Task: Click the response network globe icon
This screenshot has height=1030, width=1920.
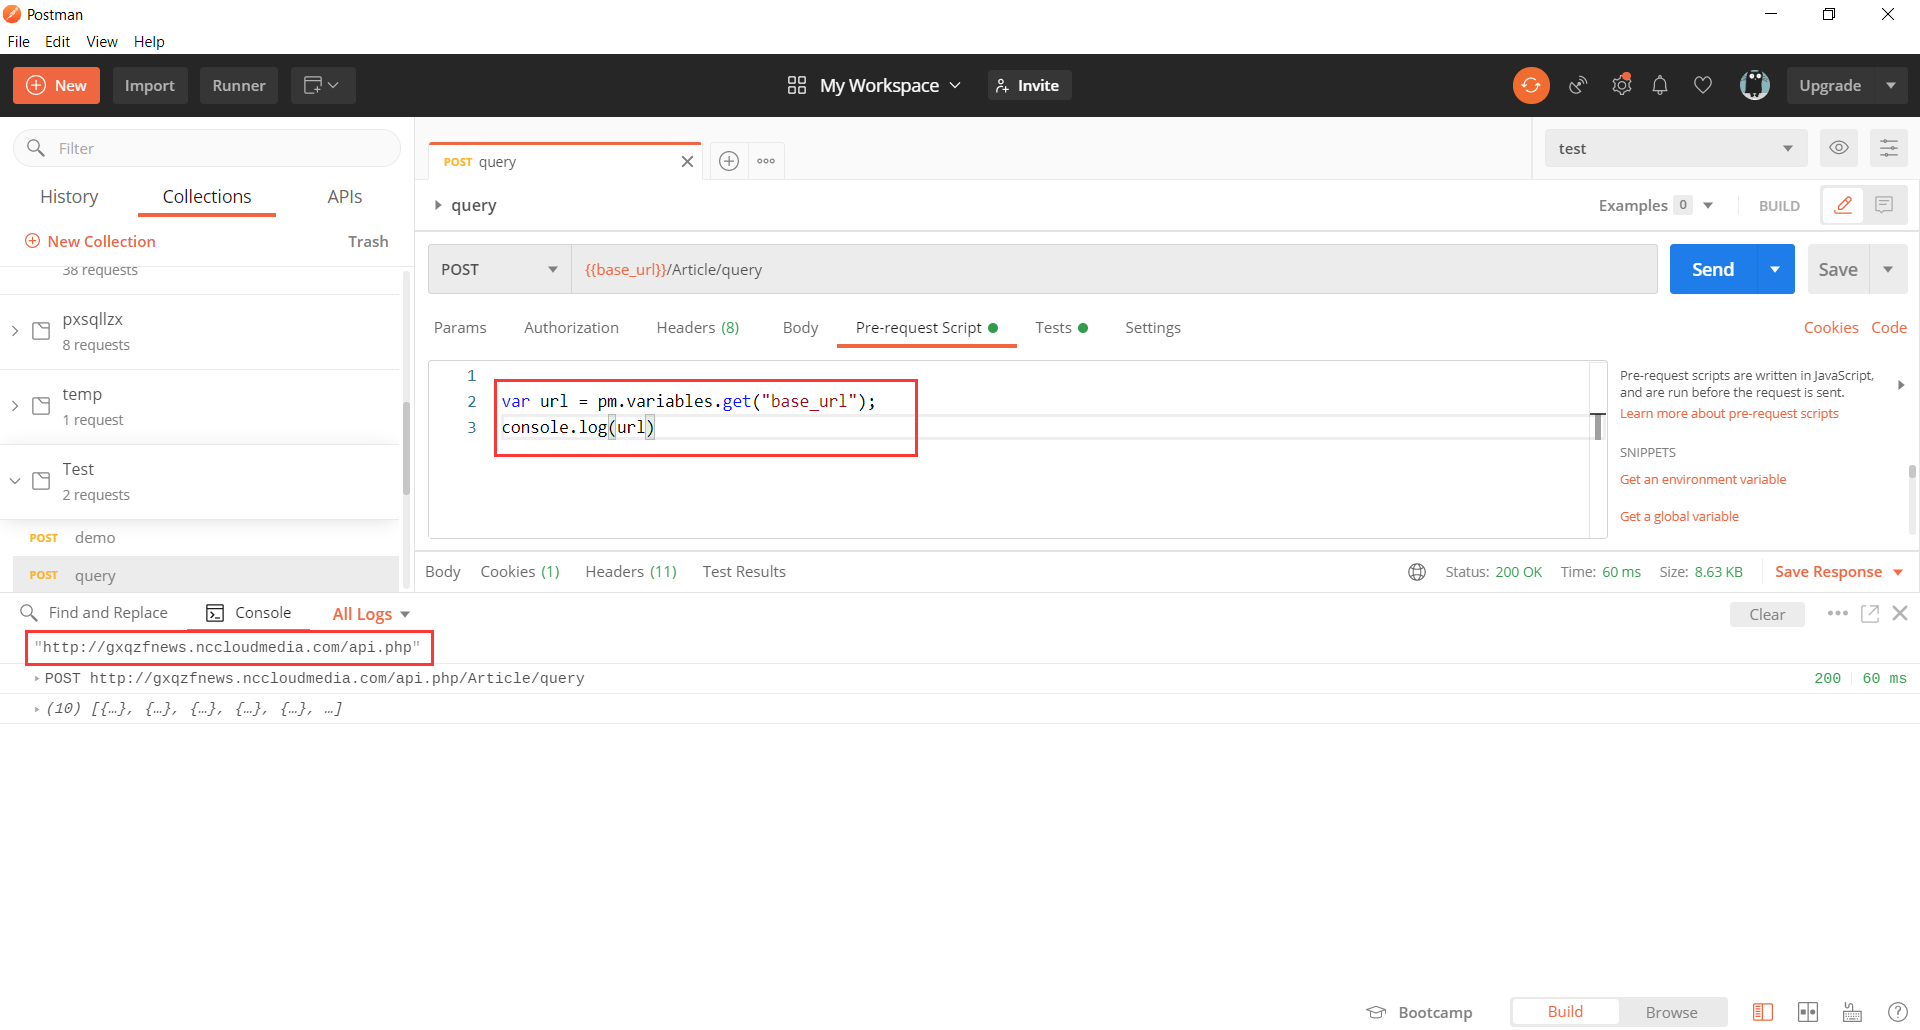Action: [1417, 572]
